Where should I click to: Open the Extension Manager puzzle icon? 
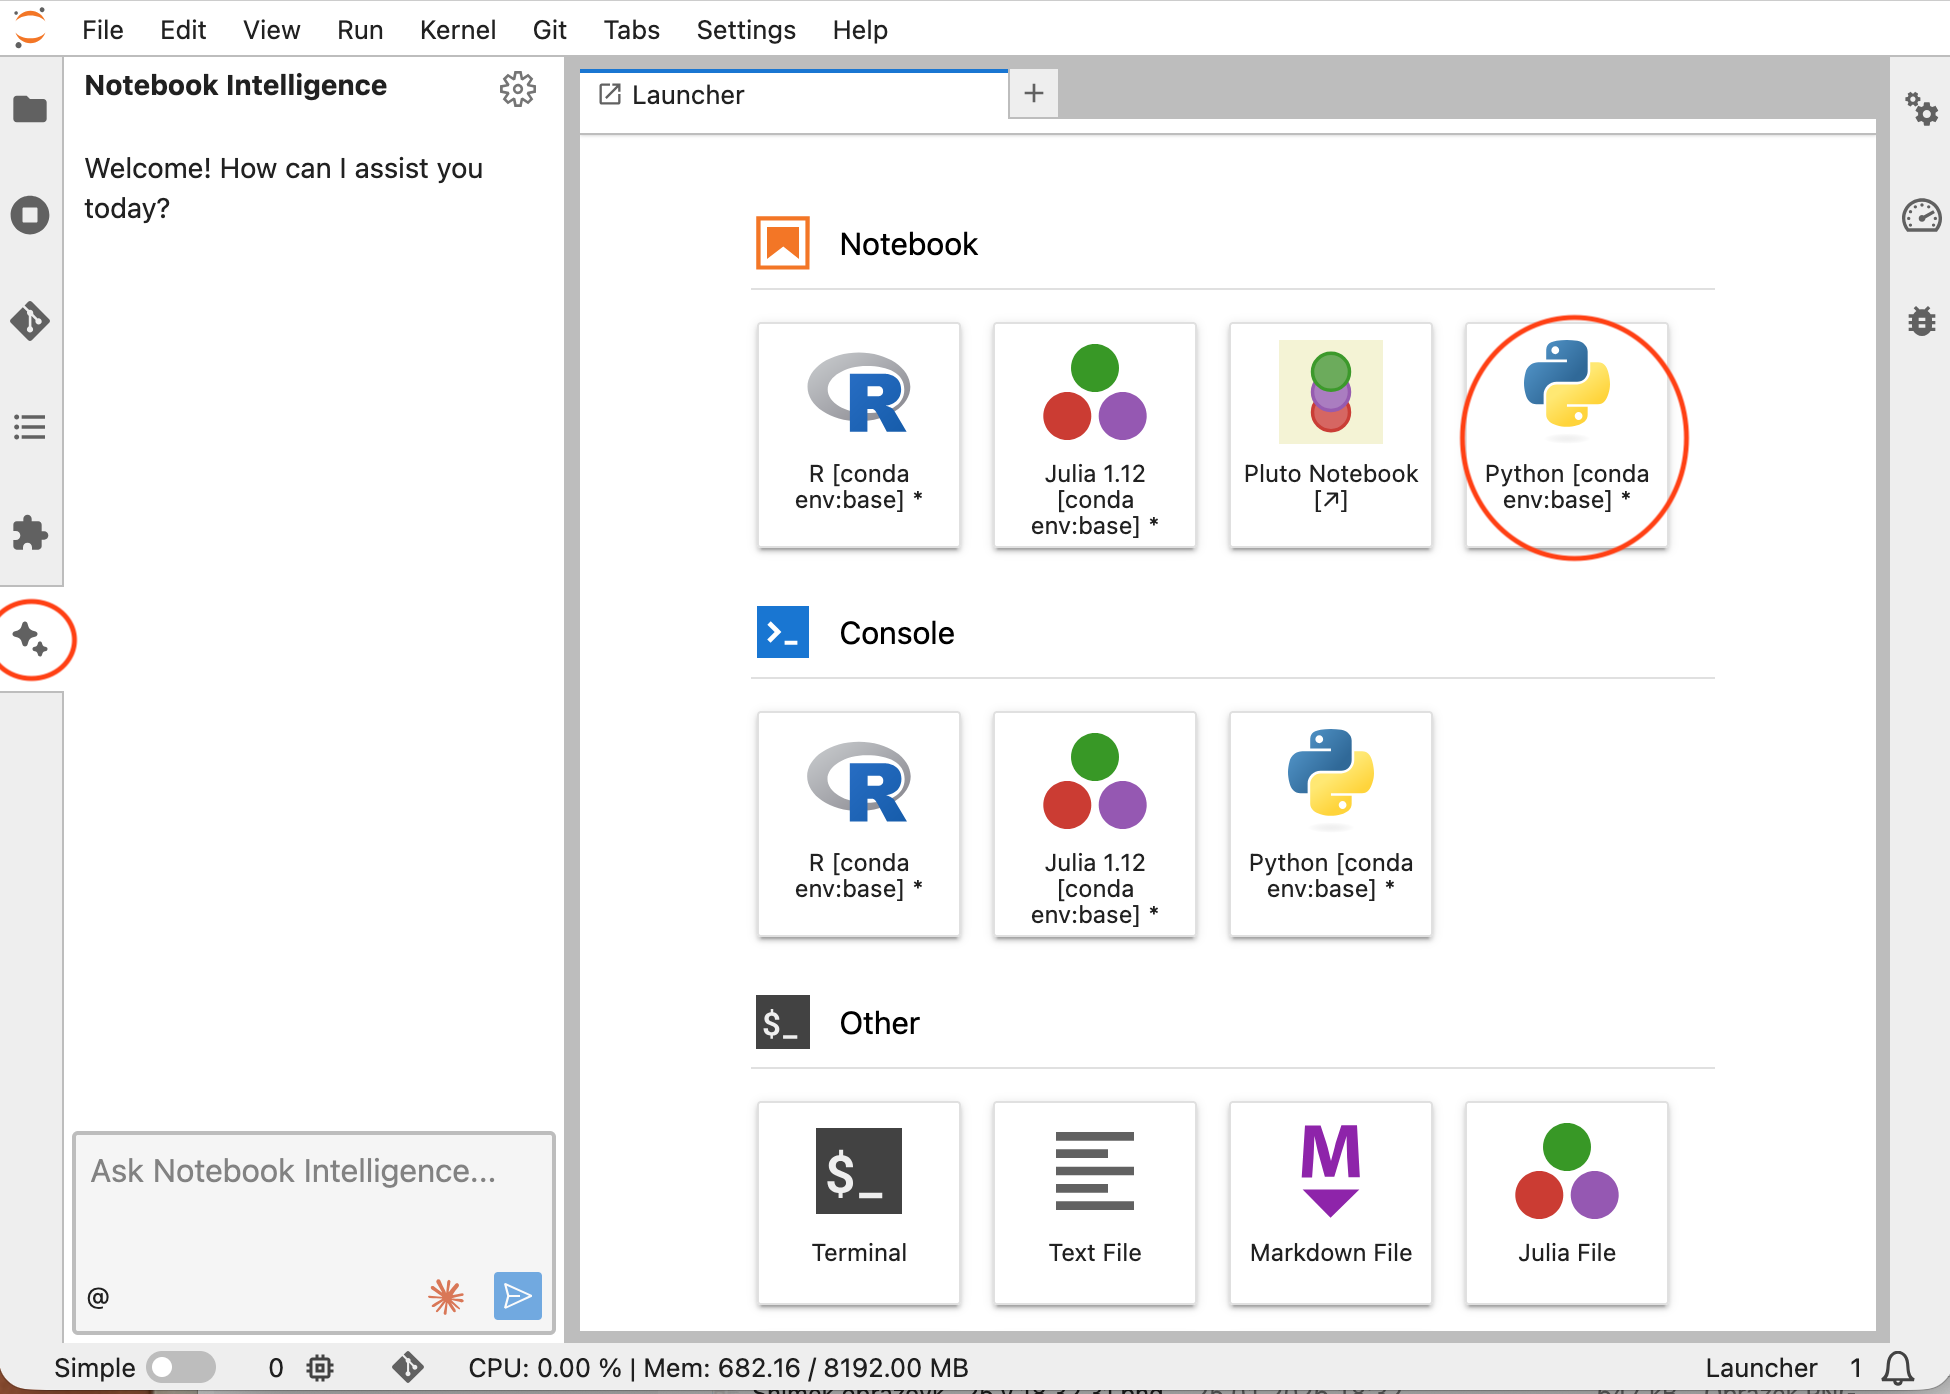[30, 533]
